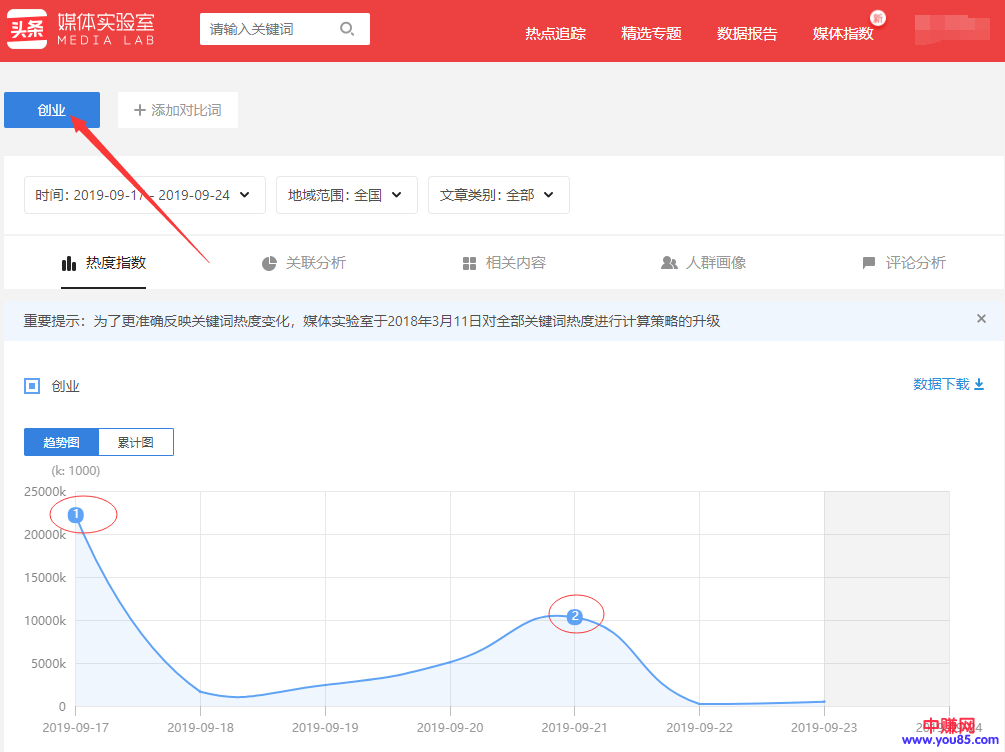Click the data download arrow icon
The height and width of the screenshot is (752, 1005).
click(x=979, y=384)
